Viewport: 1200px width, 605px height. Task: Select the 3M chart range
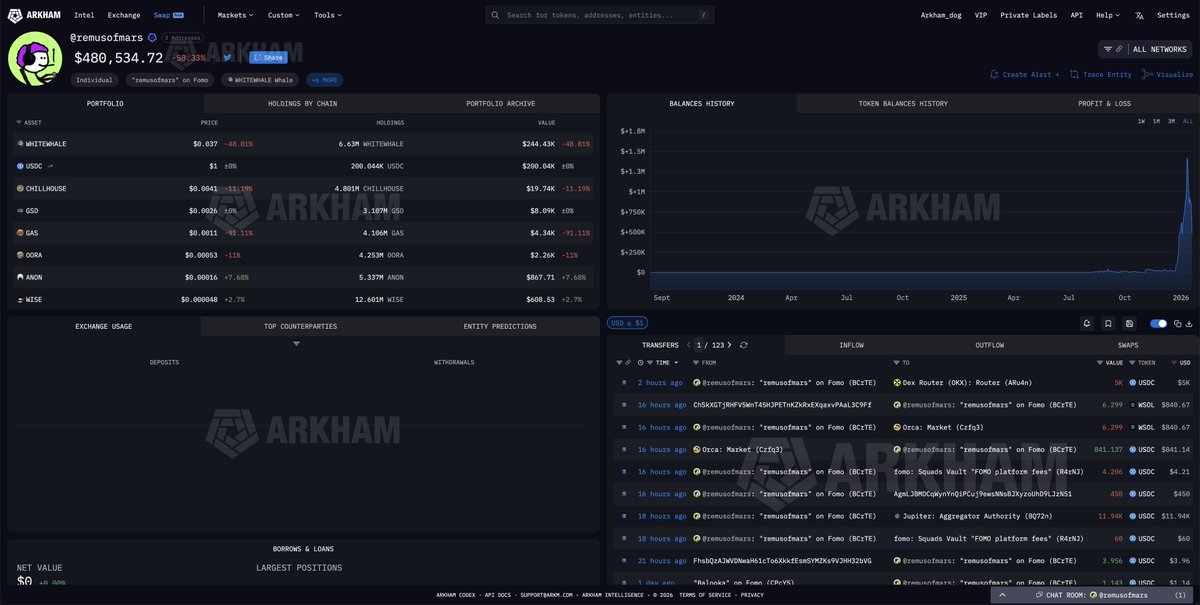tap(1171, 121)
